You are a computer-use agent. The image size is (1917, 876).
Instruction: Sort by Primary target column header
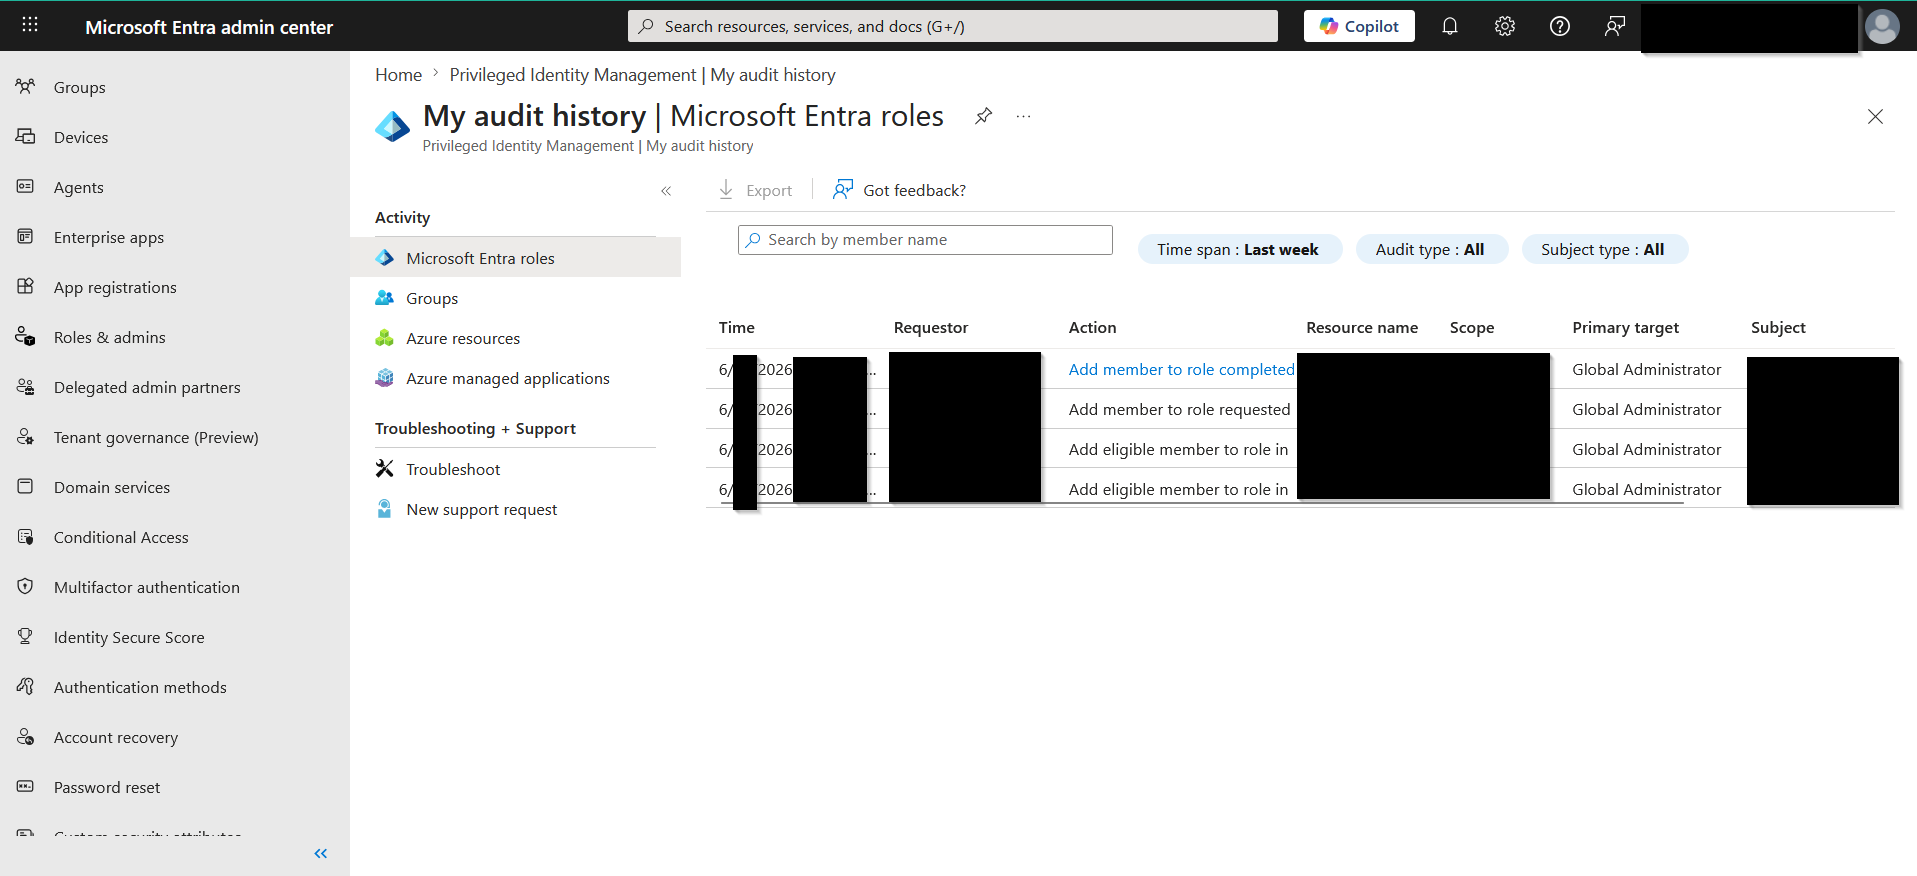(1625, 327)
